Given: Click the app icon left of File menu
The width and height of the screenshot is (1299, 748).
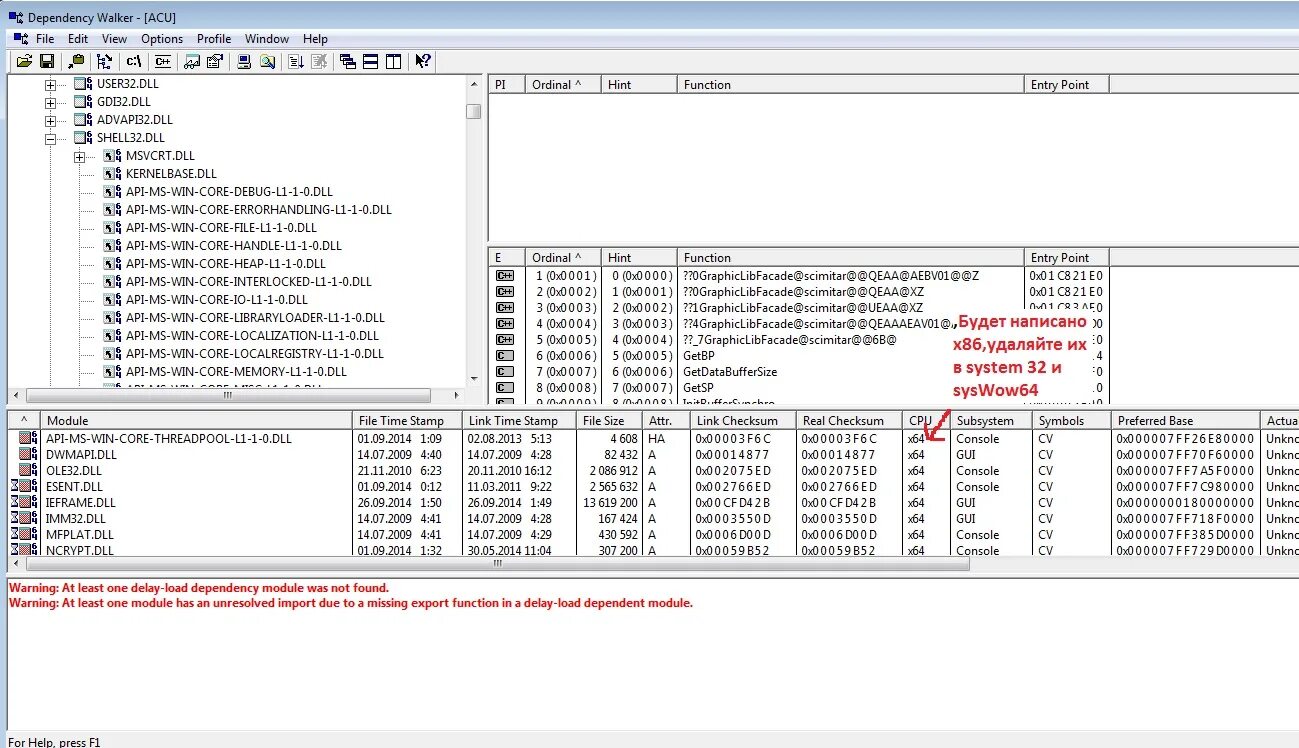Looking at the screenshot, I should tap(19, 39).
